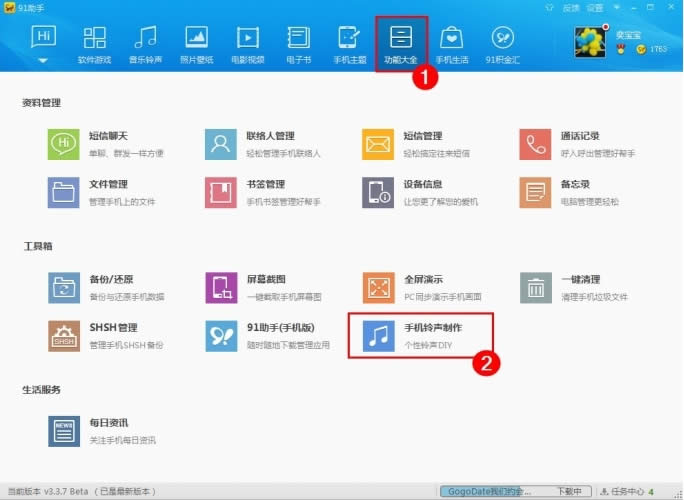Click the 1765 points value
Viewport: 684px width, 500px height.
[x=658, y=49]
